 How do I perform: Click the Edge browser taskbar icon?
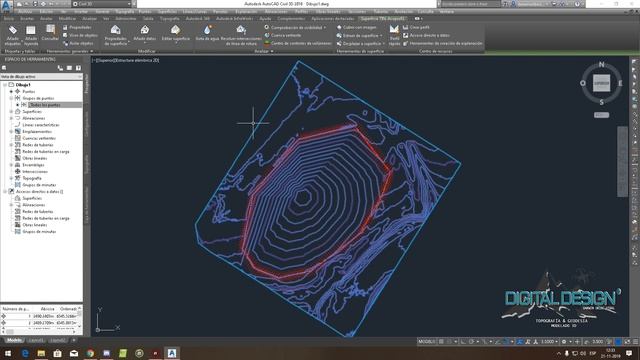click(25, 353)
